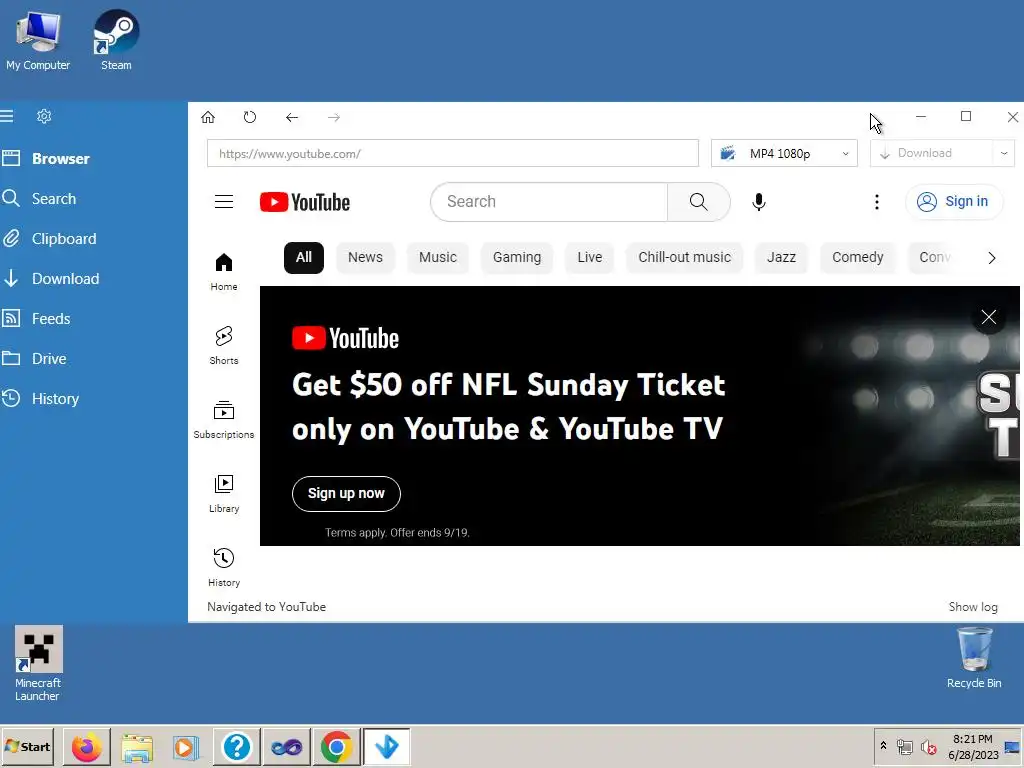1024x768 pixels.
Task: Open the YouTube guide hamburger menu
Action: [224, 202]
